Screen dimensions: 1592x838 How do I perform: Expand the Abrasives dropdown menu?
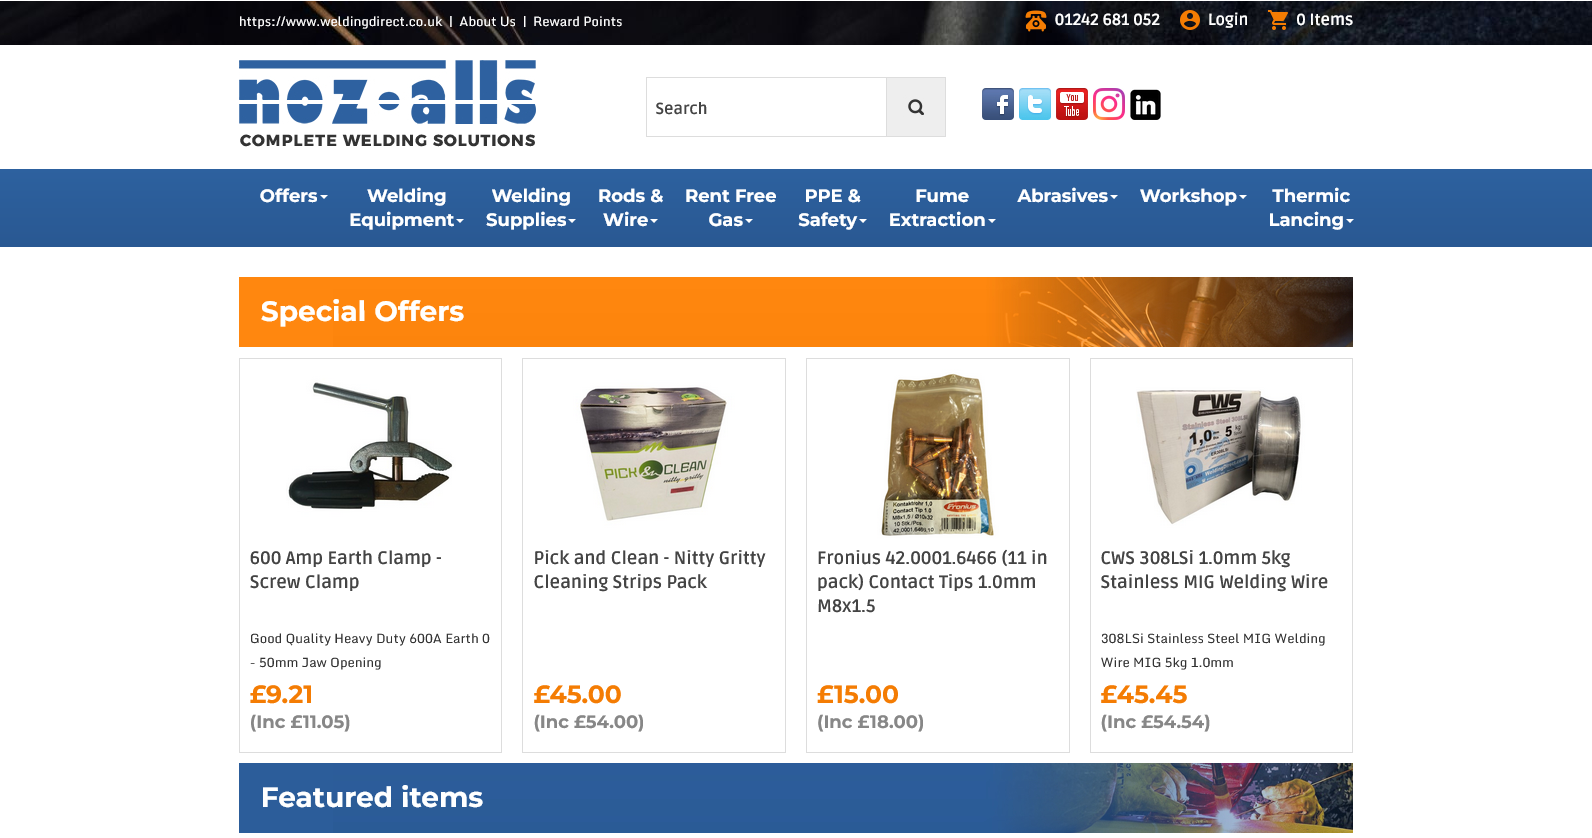[x=1067, y=196]
